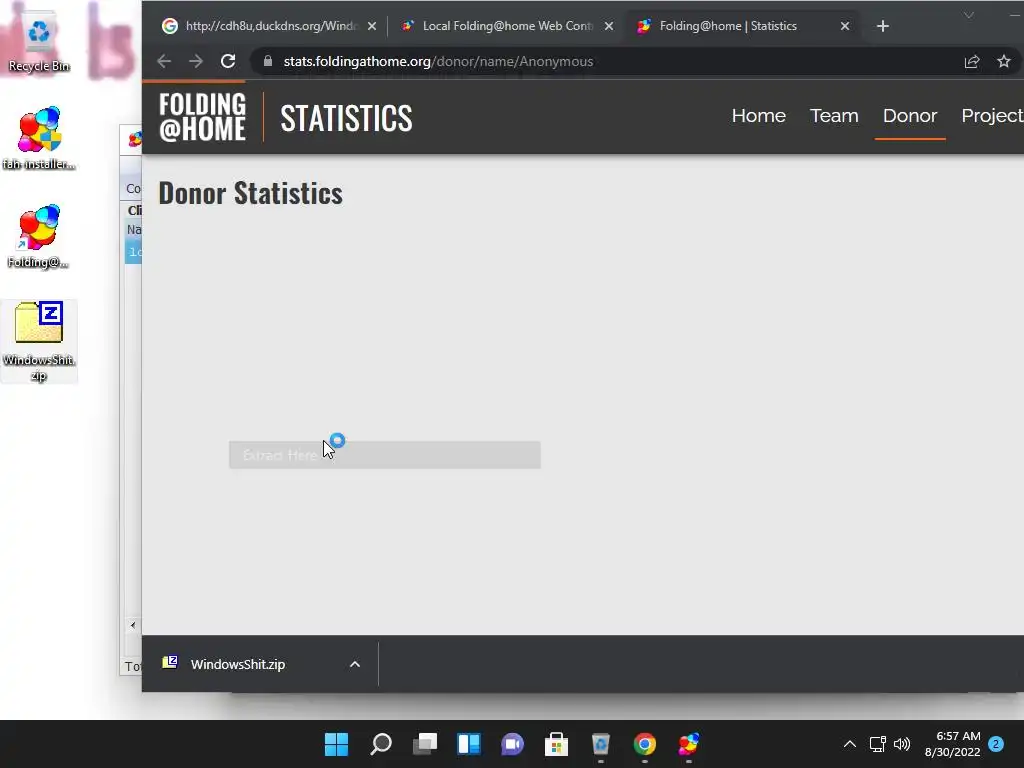Click the Folding@Home logo
The width and height of the screenshot is (1024, 768).
202,117
